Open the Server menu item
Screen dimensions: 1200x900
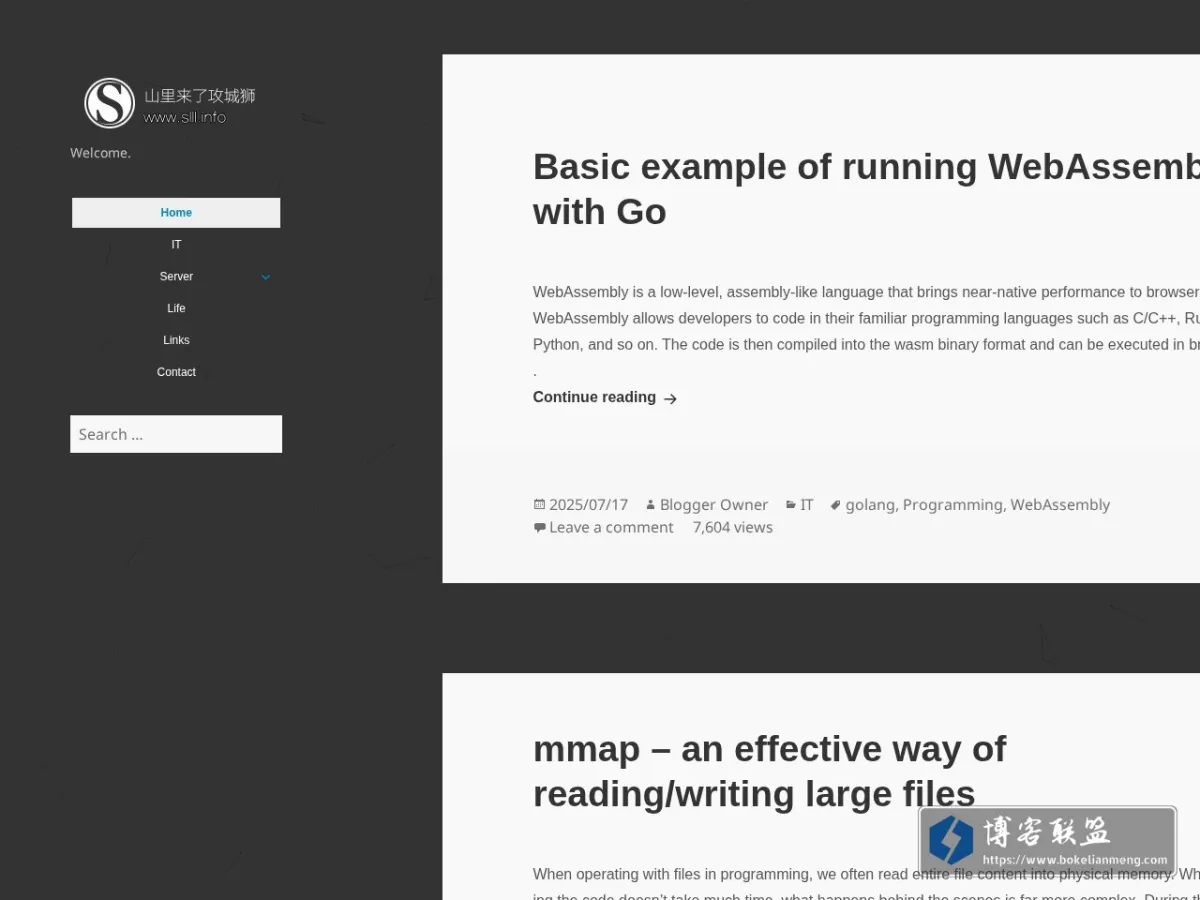(176, 276)
